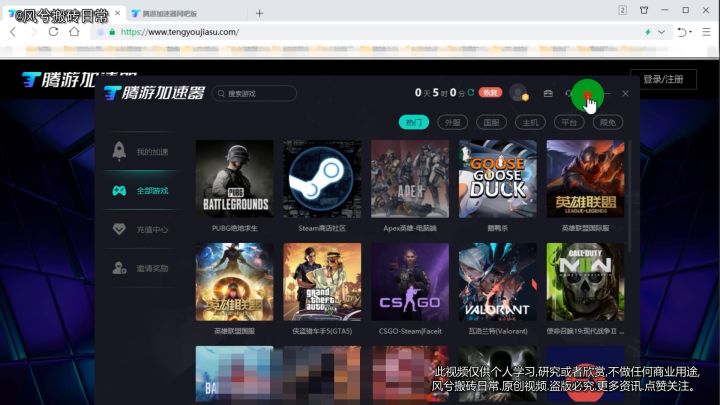Click the game list scrollbar
720x405 pixels.
click(x=630, y=197)
